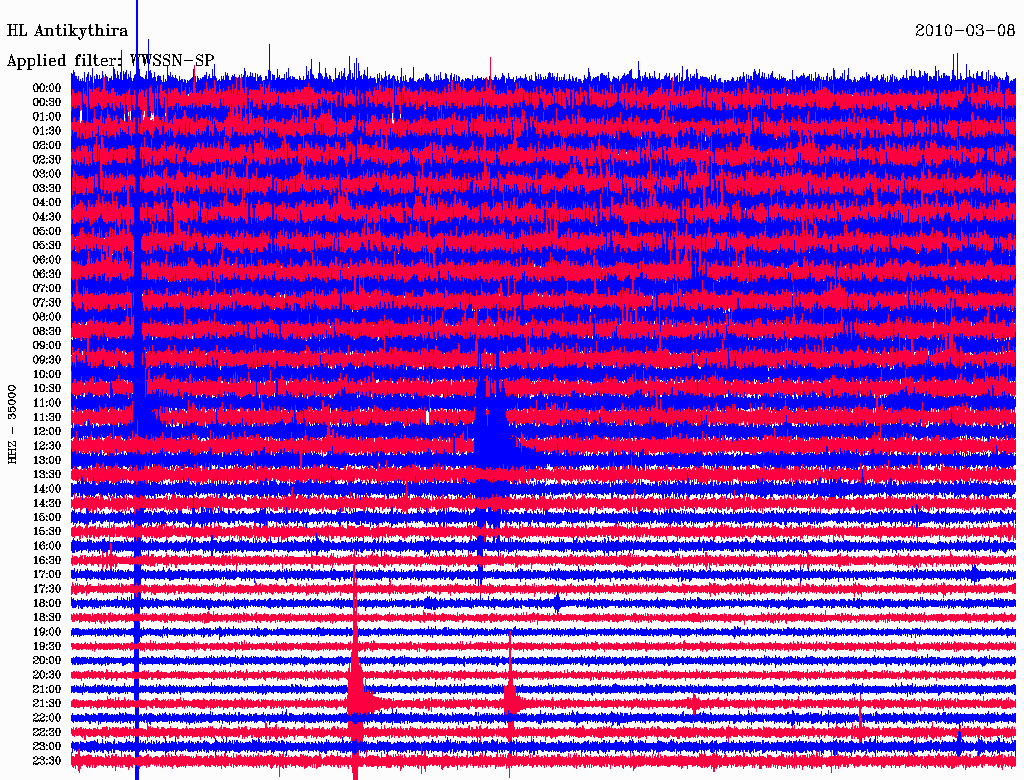Pick the 14:00 time label

tap(47, 489)
